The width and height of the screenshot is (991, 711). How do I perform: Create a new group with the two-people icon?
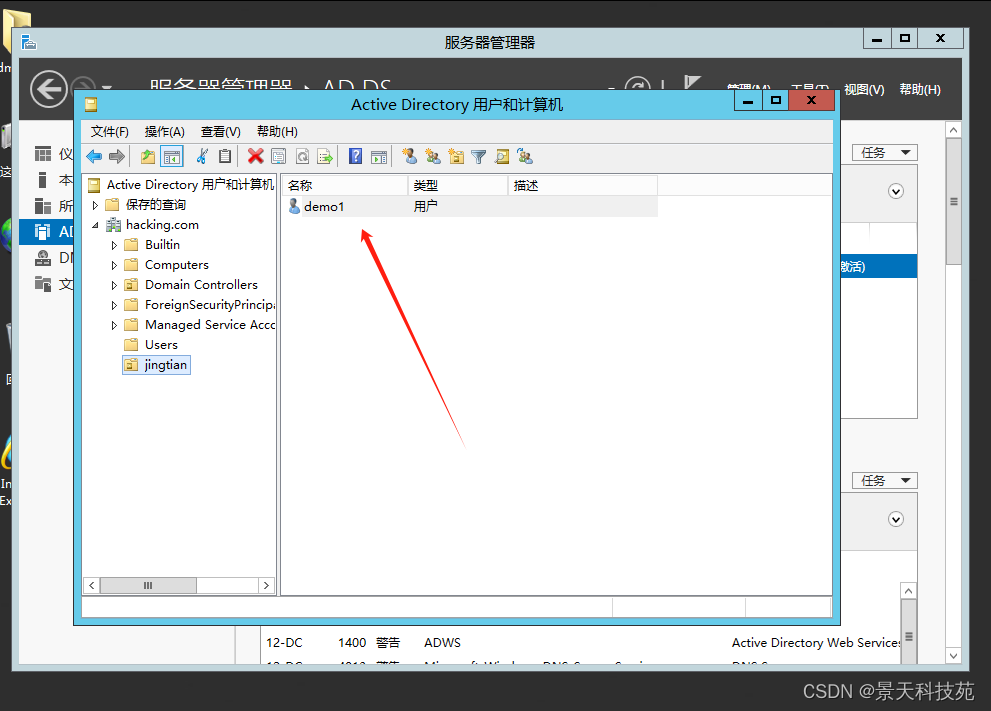tap(433, 156)
